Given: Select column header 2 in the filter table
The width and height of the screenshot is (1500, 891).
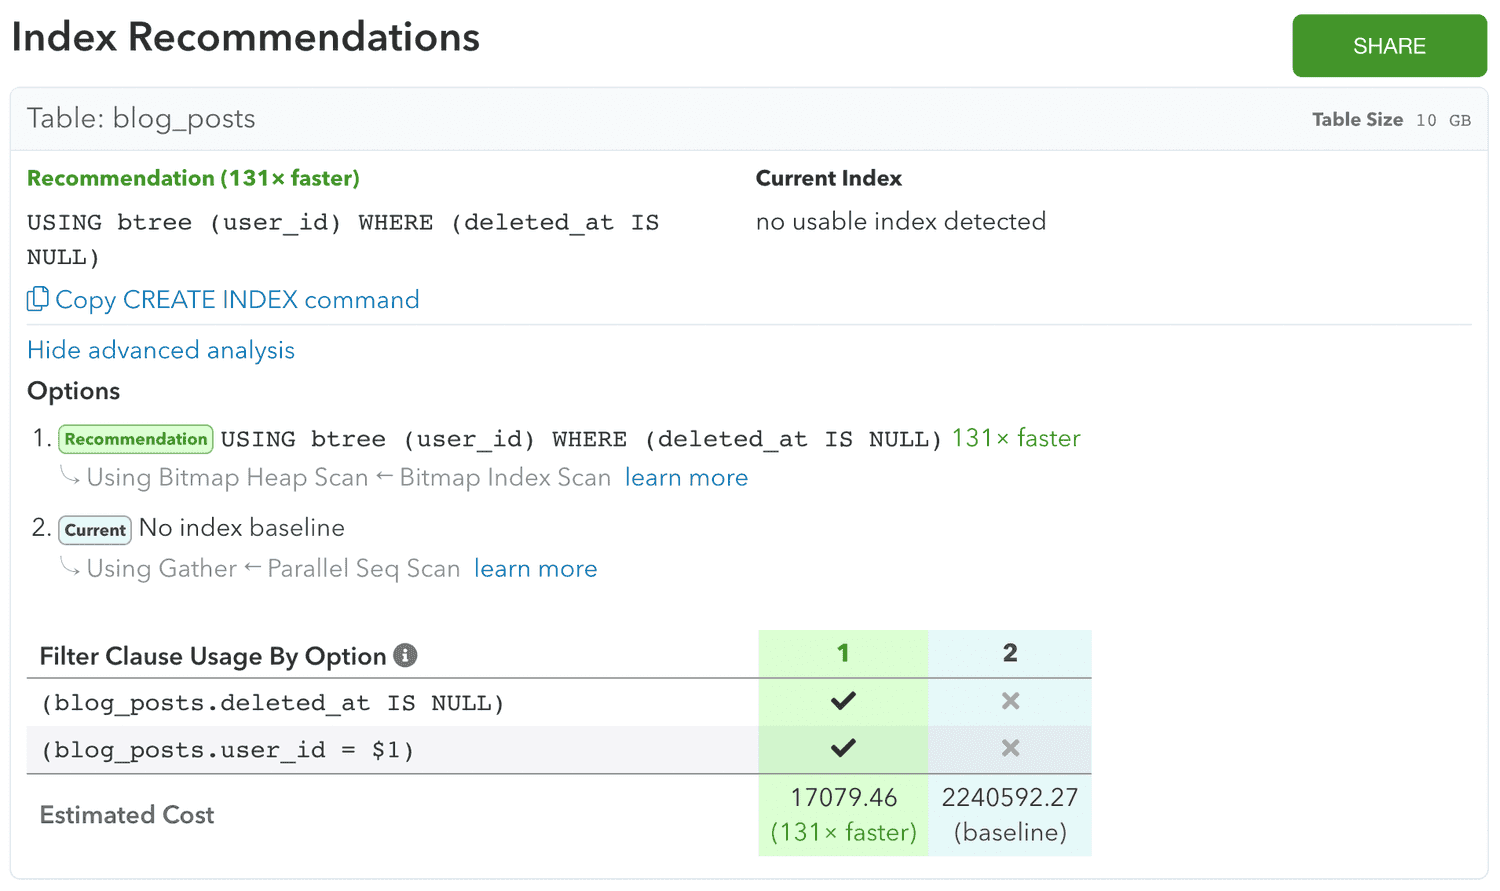Looking at the screenshot, I should [1010, 653].
